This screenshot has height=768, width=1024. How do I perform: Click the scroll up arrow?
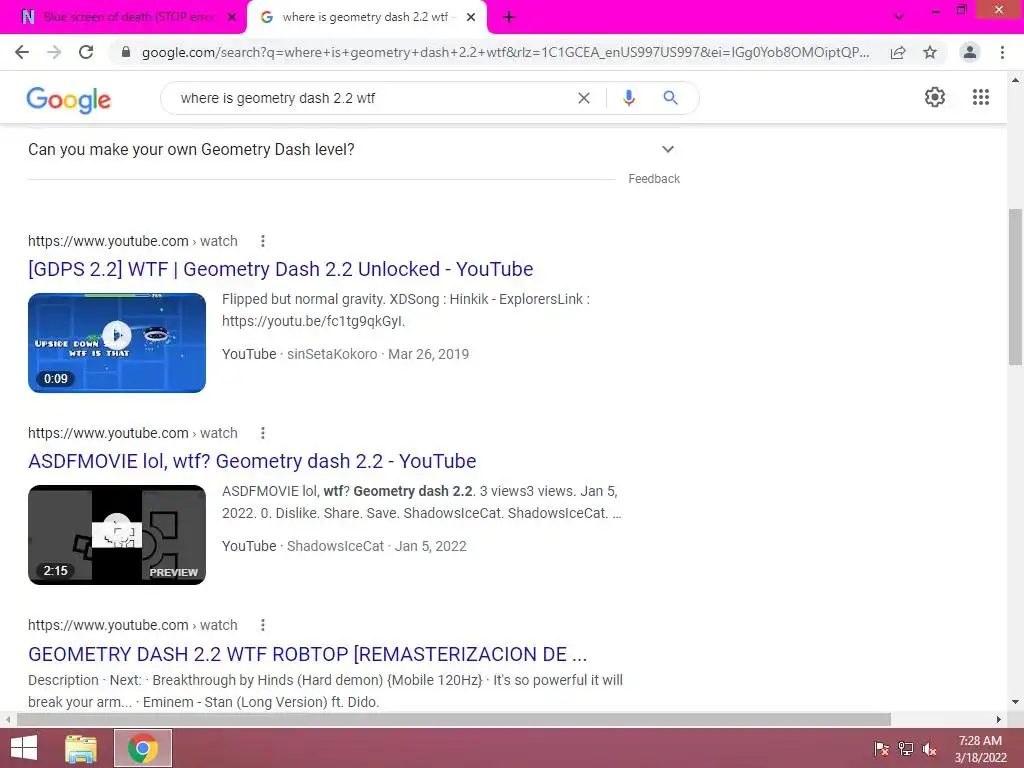click(x=1015, y=80)
